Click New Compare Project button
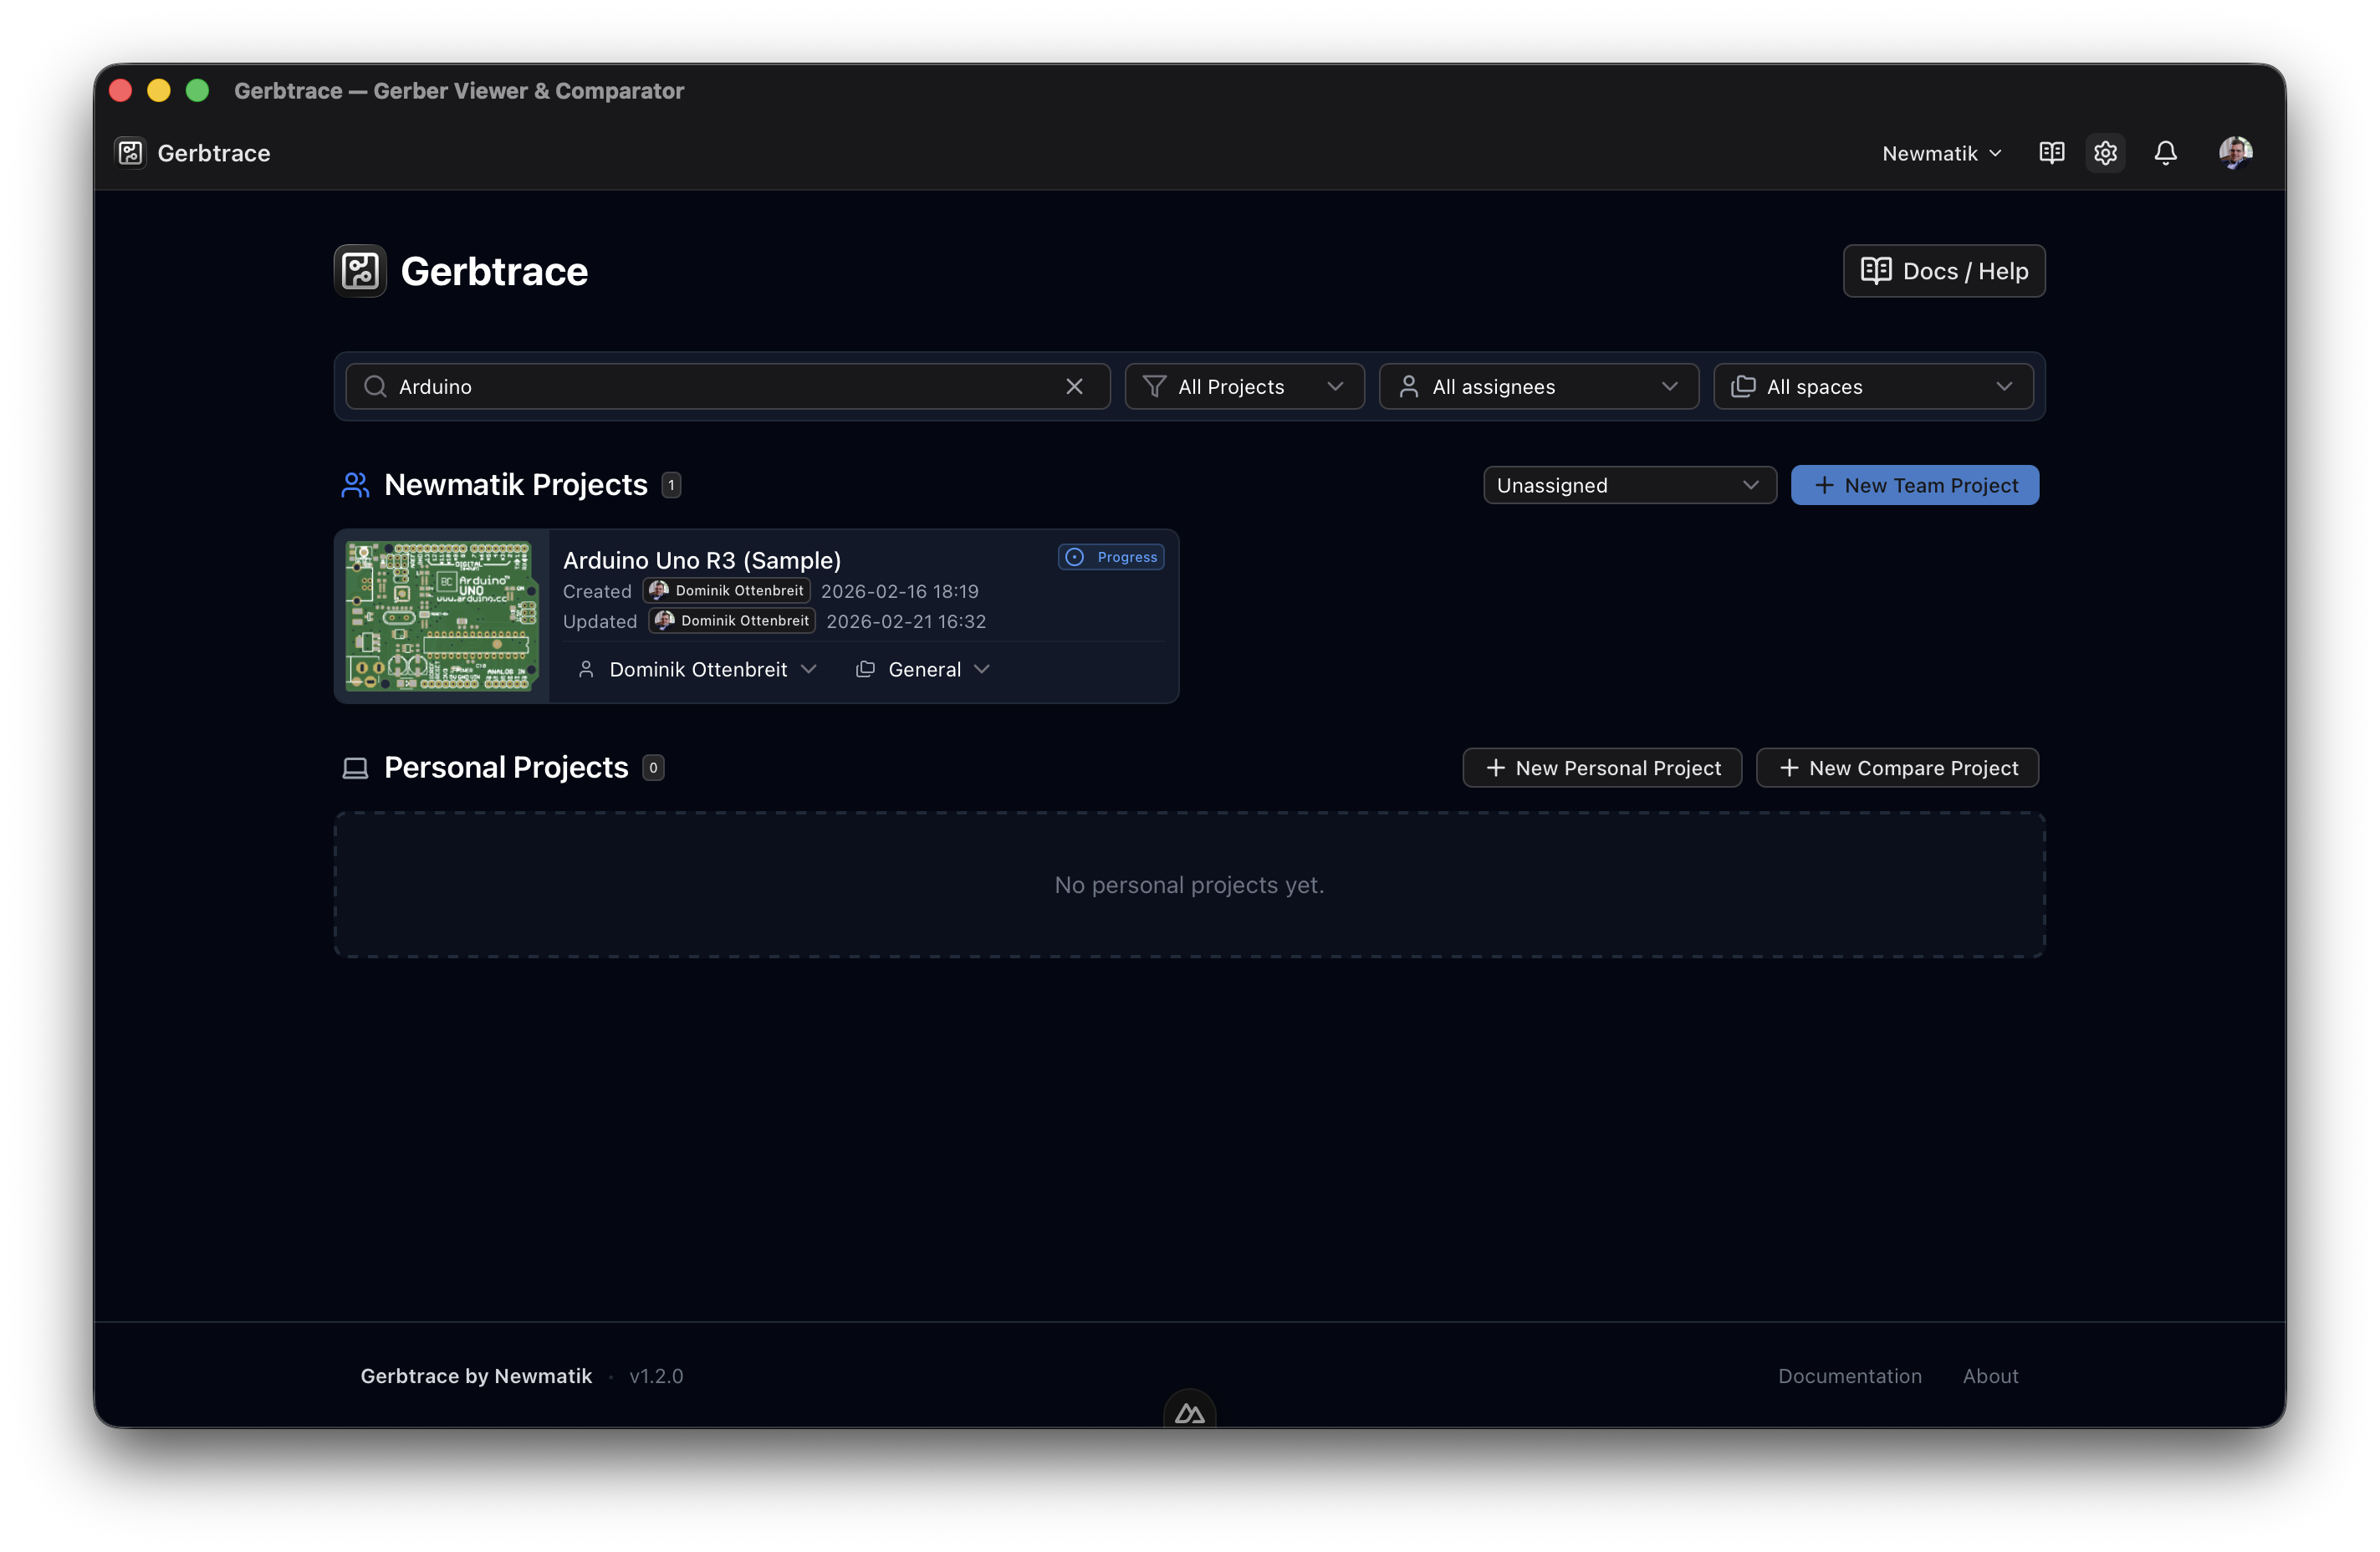 point(1897,768)
